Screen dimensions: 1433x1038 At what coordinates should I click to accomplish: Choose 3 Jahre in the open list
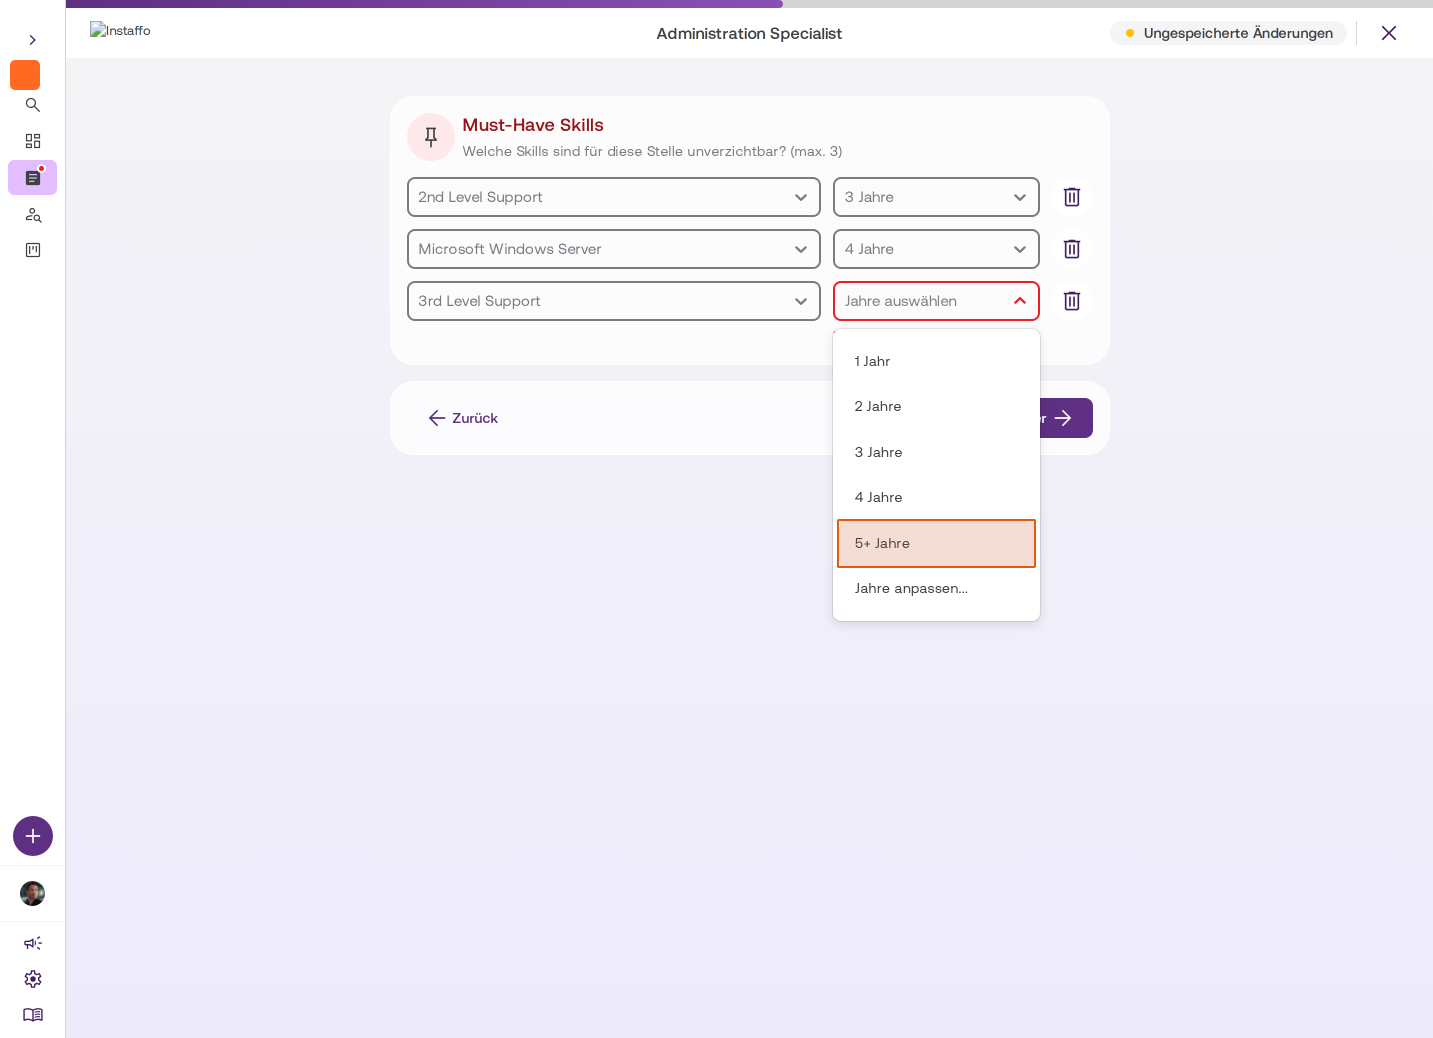click(936, 452)
